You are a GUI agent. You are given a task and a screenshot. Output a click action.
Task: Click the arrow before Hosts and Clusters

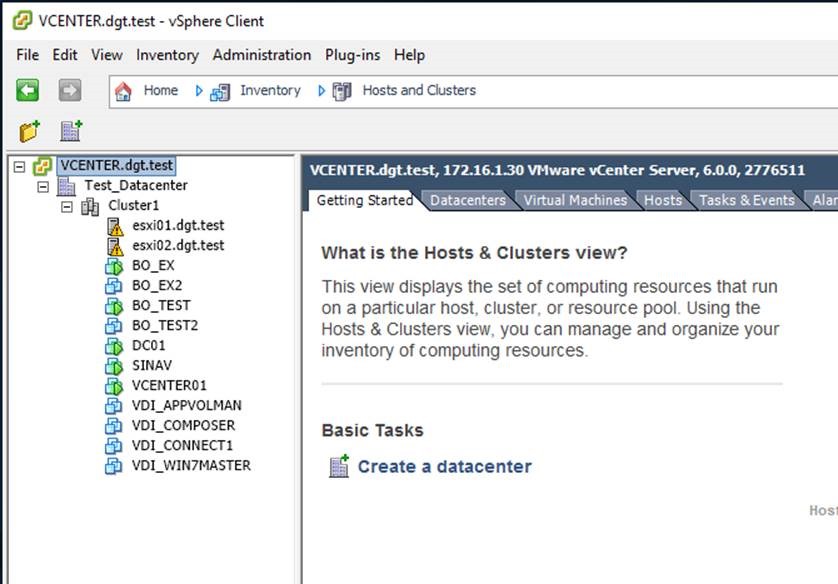[x=321, y=91]
